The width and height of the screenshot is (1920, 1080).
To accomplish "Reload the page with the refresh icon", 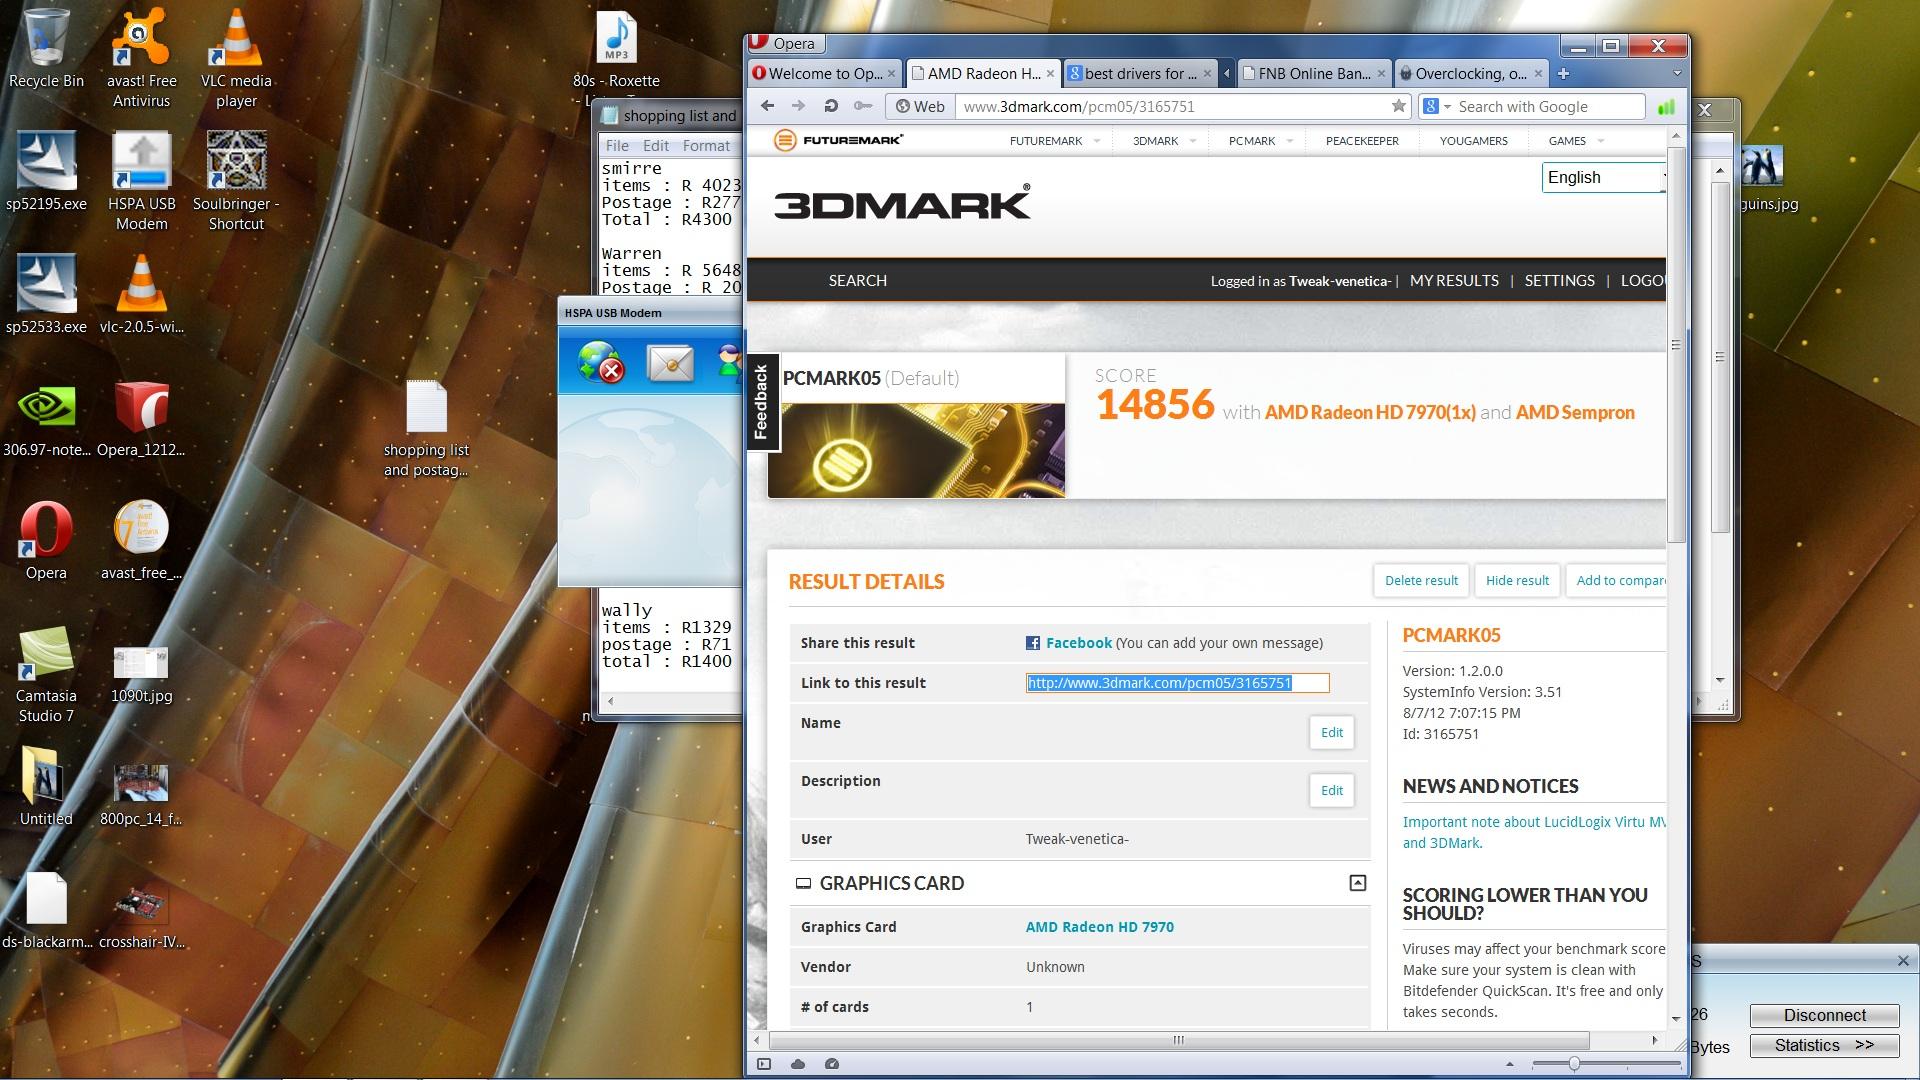I will [830, 106].
